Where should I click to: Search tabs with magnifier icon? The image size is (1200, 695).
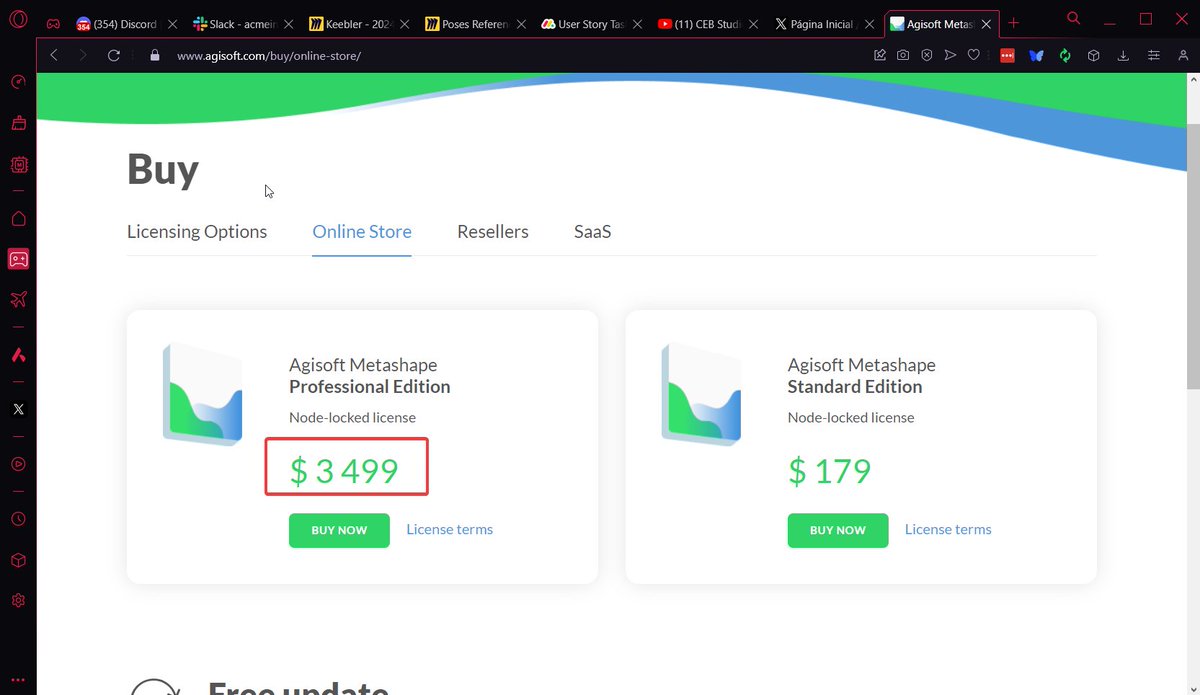pyautogui.click(x=1073, y=18)
